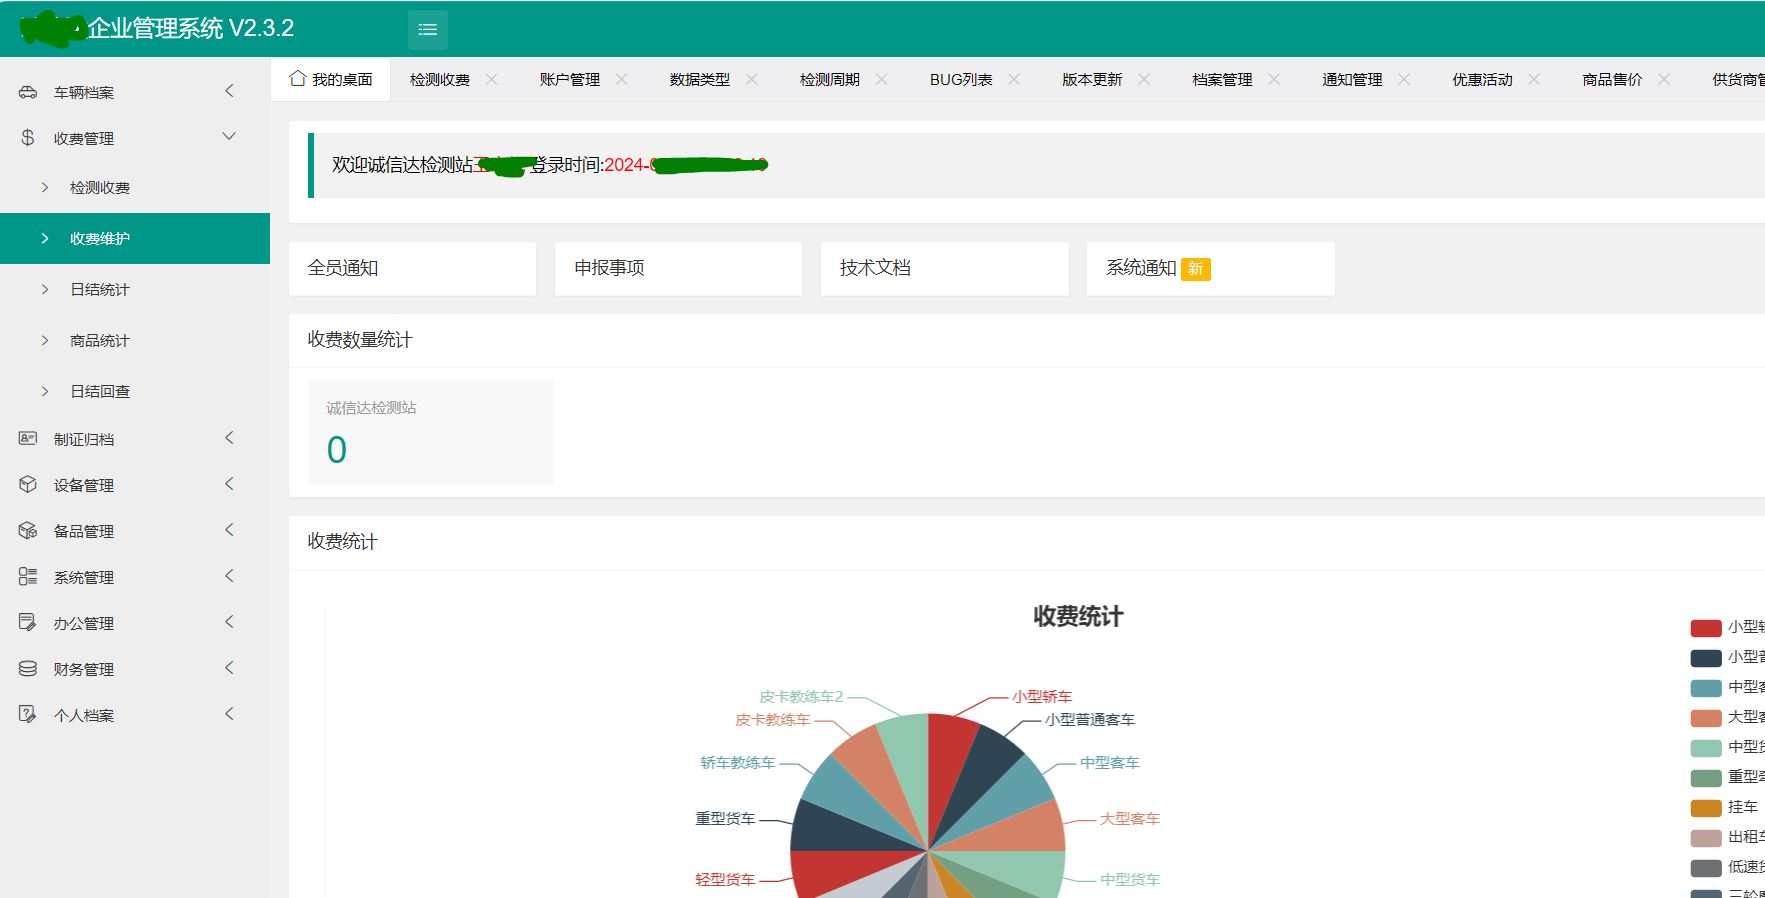Expand the 系统管理 menu chevron

point(229,576)
